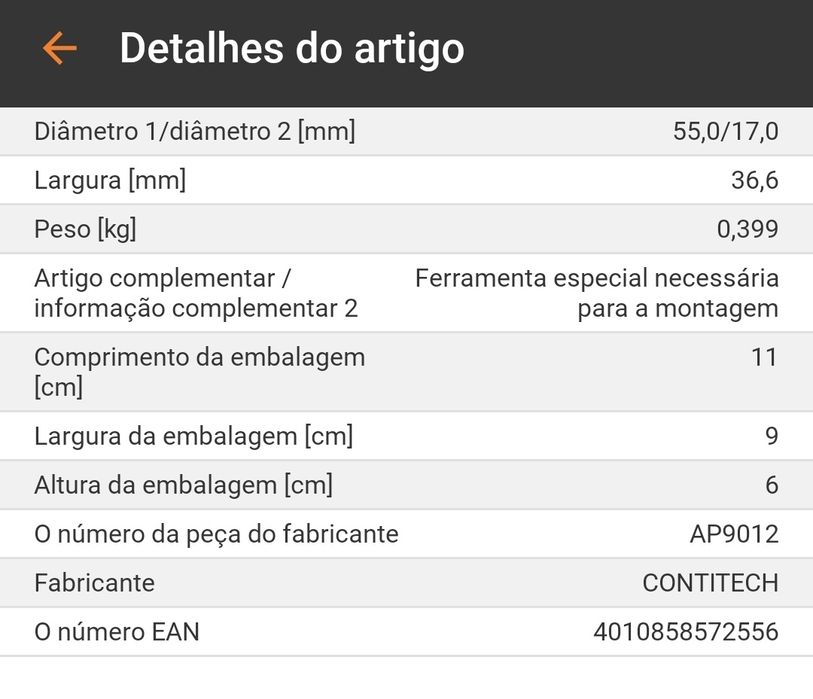Tap the manufacturer name CONTITECH

coord(710,583)
